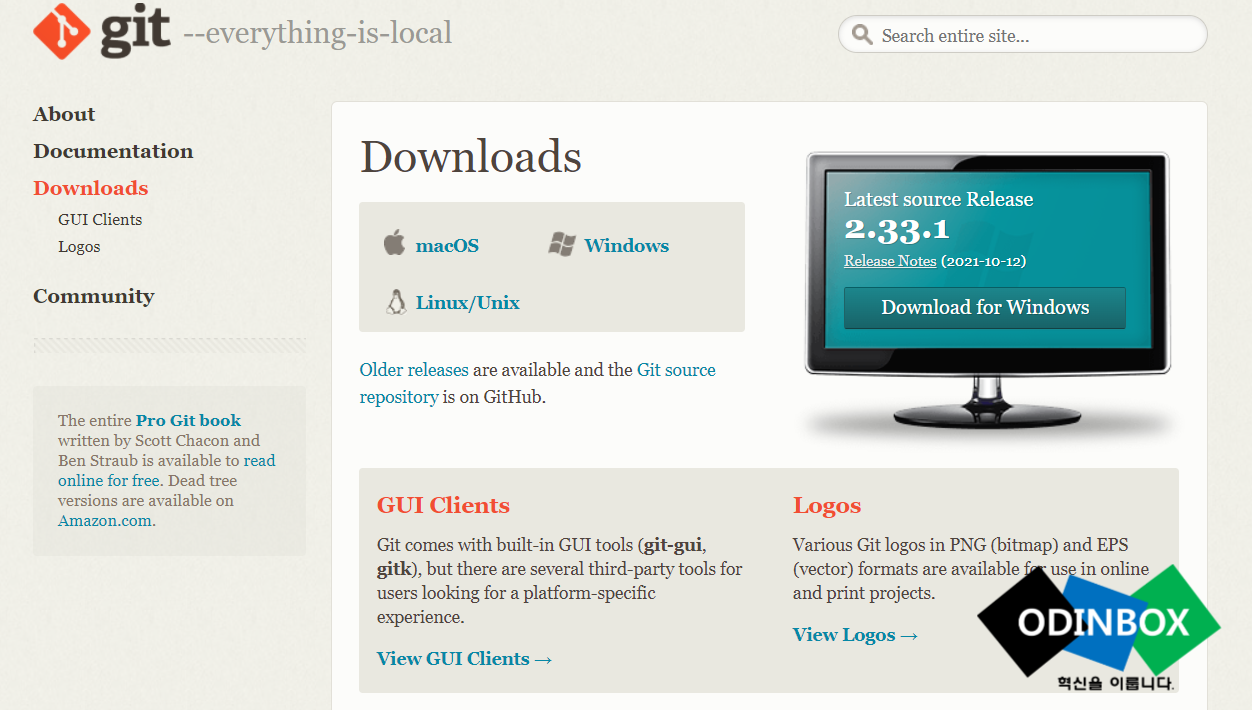
Task: Click the version number 2.33.1
Action: coord(897,230)
